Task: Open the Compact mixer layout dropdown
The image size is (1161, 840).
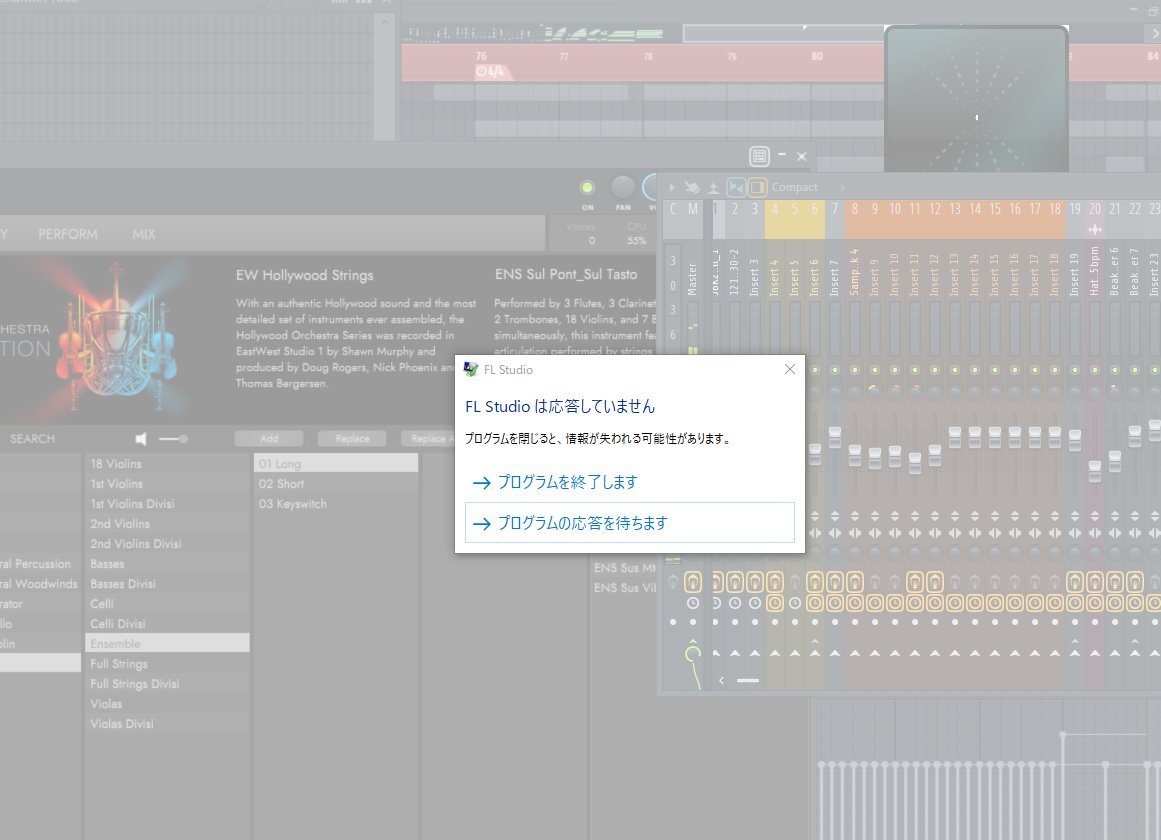Action: coord(794,187)
